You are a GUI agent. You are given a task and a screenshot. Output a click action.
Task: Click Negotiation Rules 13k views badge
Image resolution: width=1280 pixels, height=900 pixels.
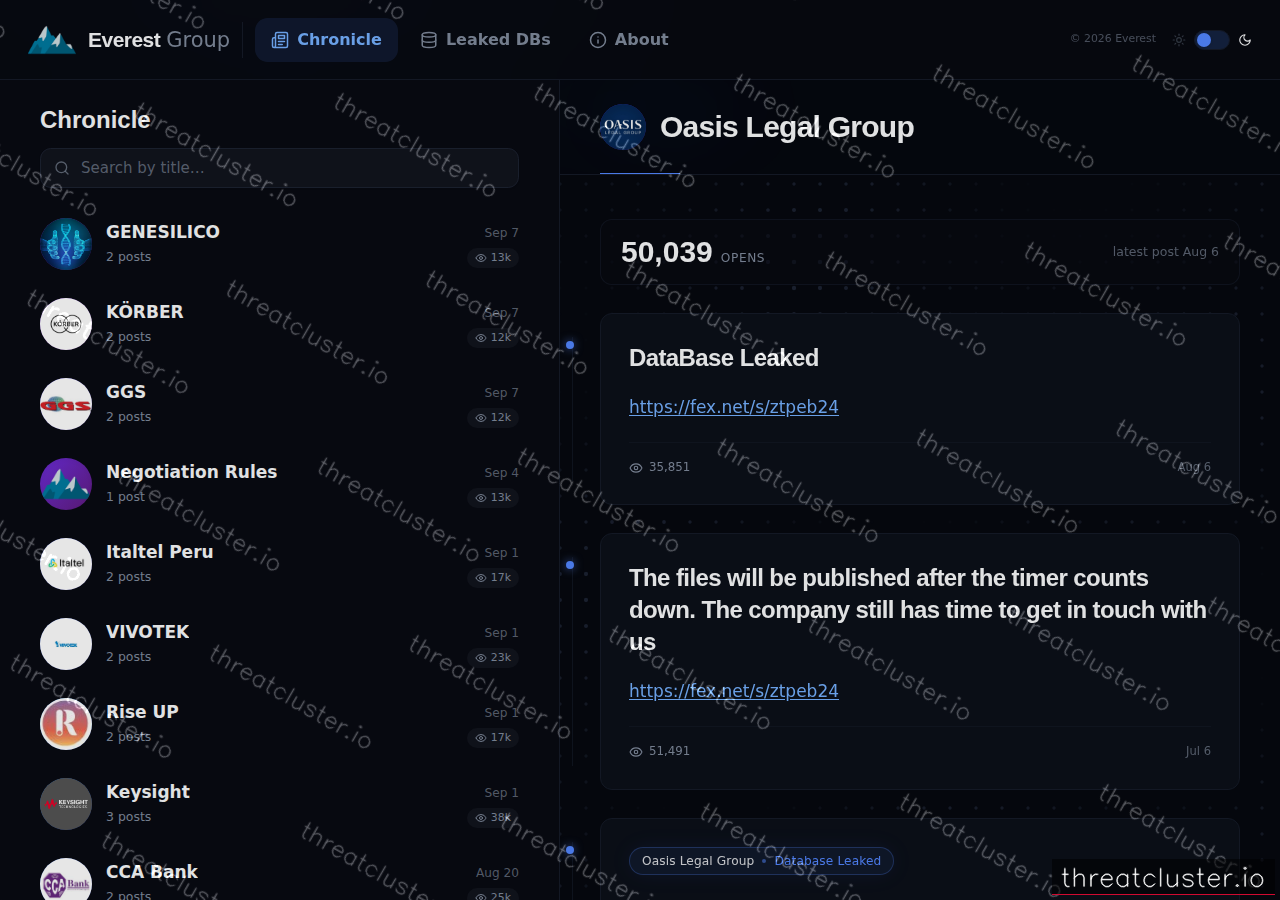pos(493,498)
